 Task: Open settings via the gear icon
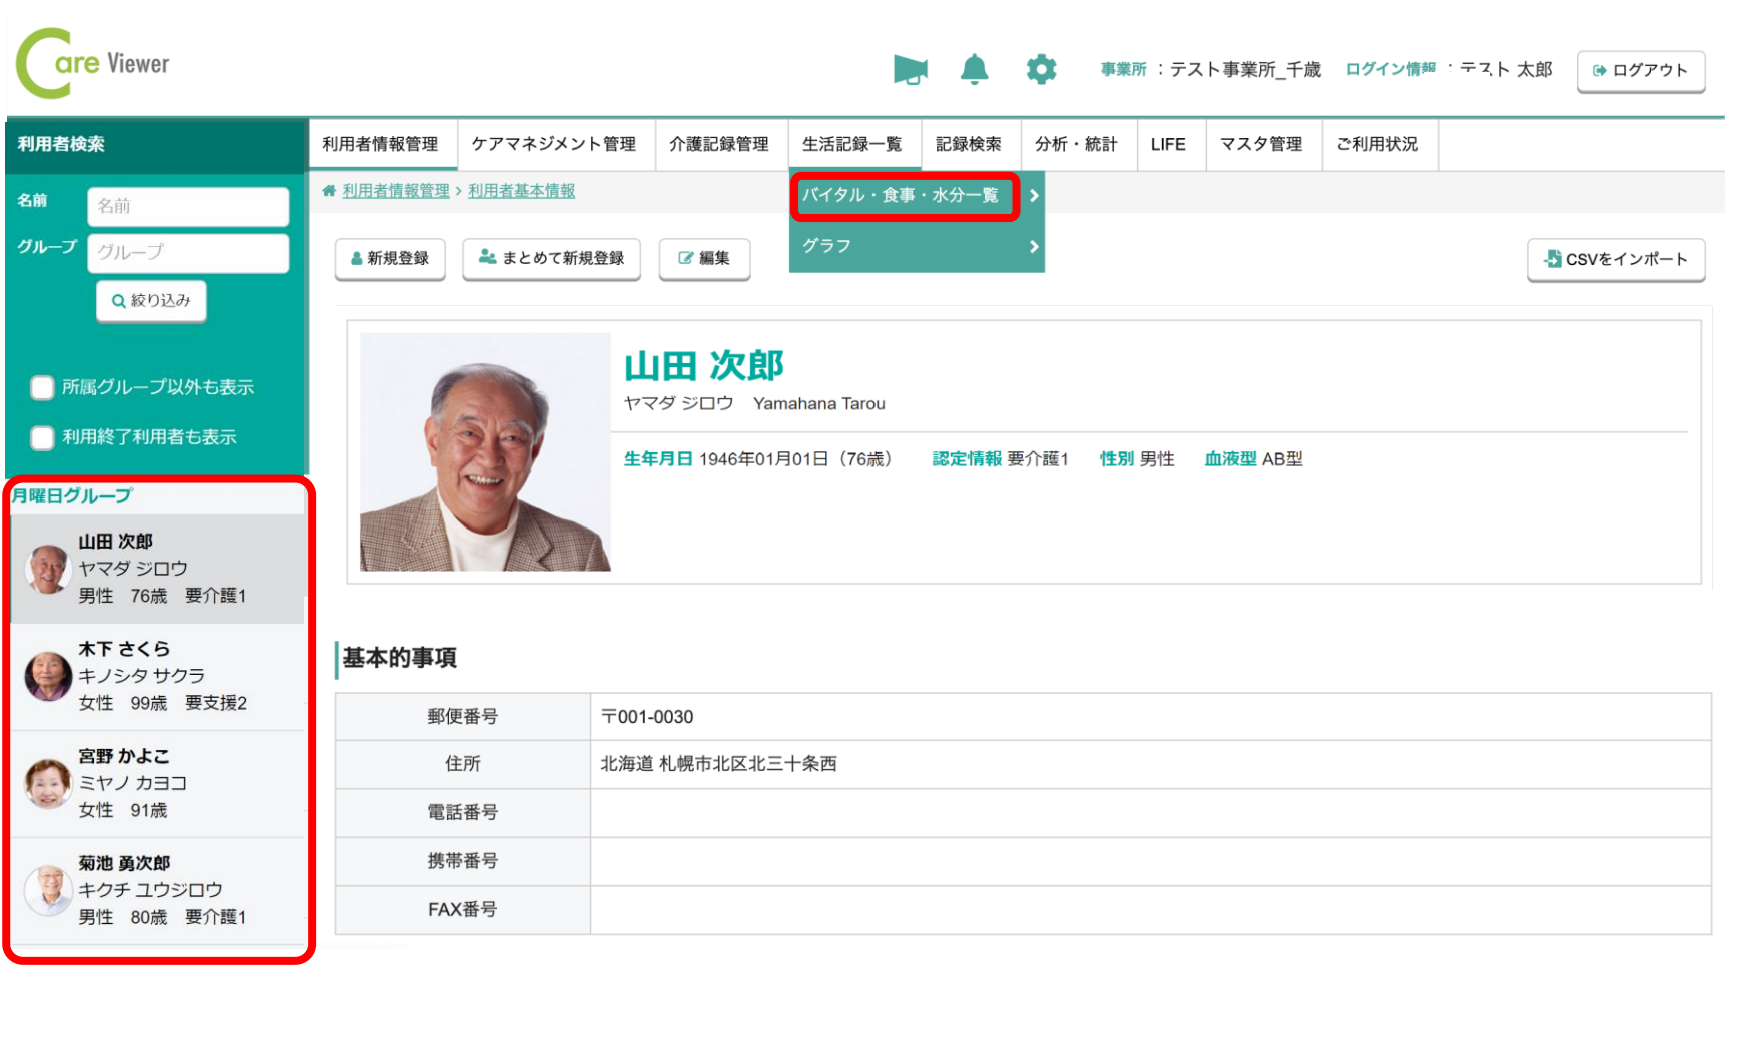point(1041,70)
